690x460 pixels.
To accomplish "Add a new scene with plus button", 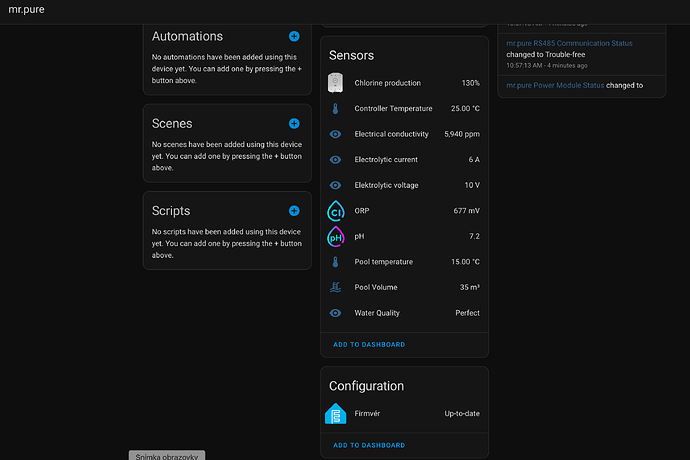I will coord(294,123).
